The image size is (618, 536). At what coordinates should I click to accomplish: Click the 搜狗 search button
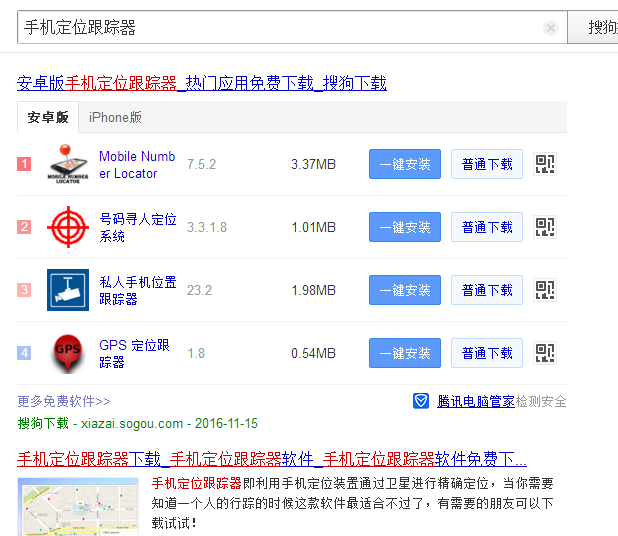[x=593, y=27]
